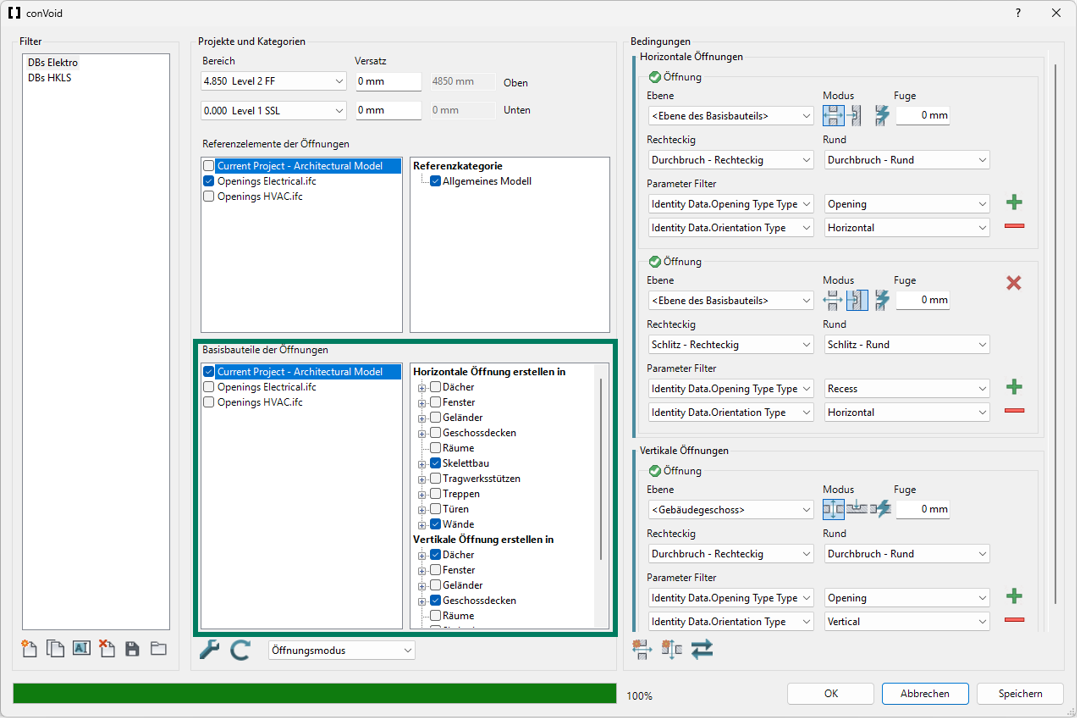
Task: Duplicate the selected filter with the copy icon
Action: (55, 650)
